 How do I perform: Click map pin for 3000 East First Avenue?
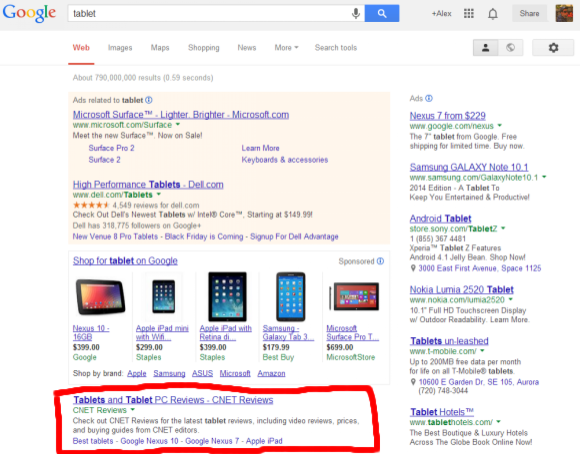coord(413,268)
